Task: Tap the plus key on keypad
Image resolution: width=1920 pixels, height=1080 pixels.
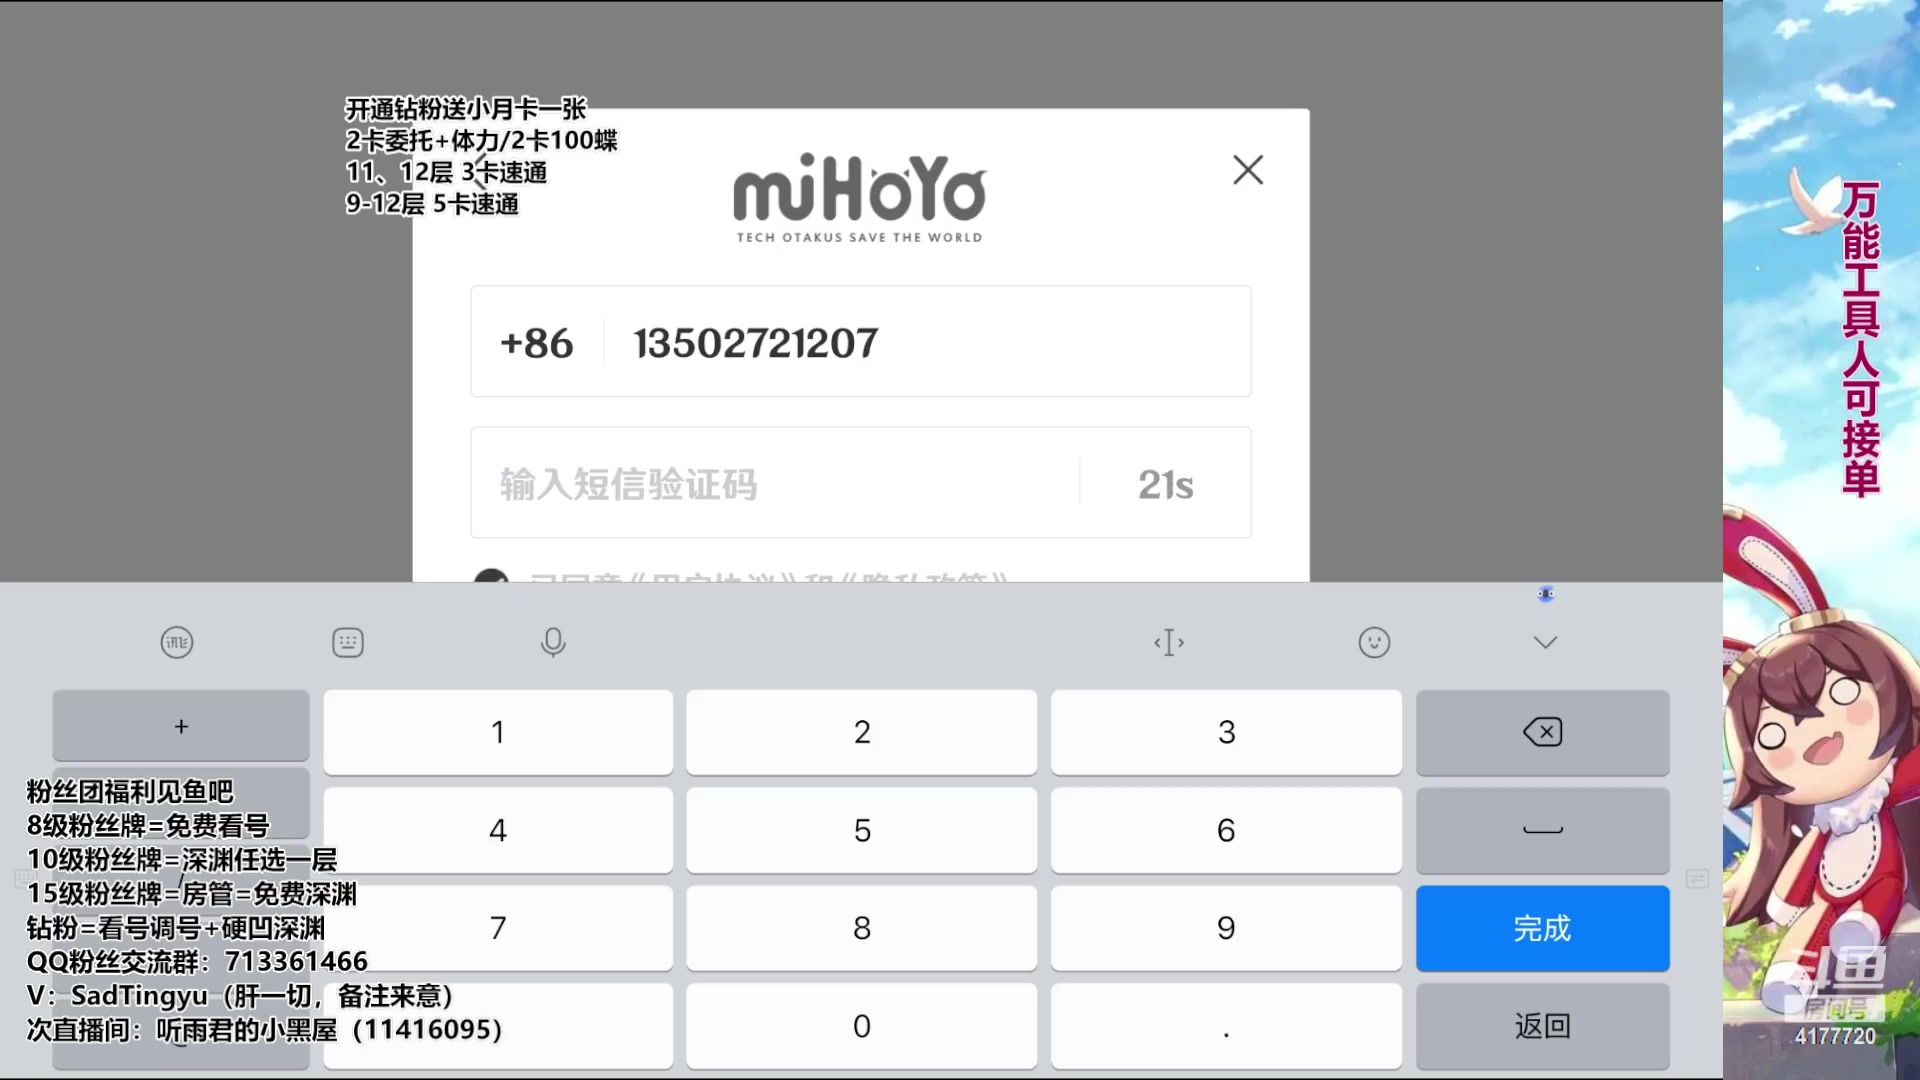Action: pos(181,726)
